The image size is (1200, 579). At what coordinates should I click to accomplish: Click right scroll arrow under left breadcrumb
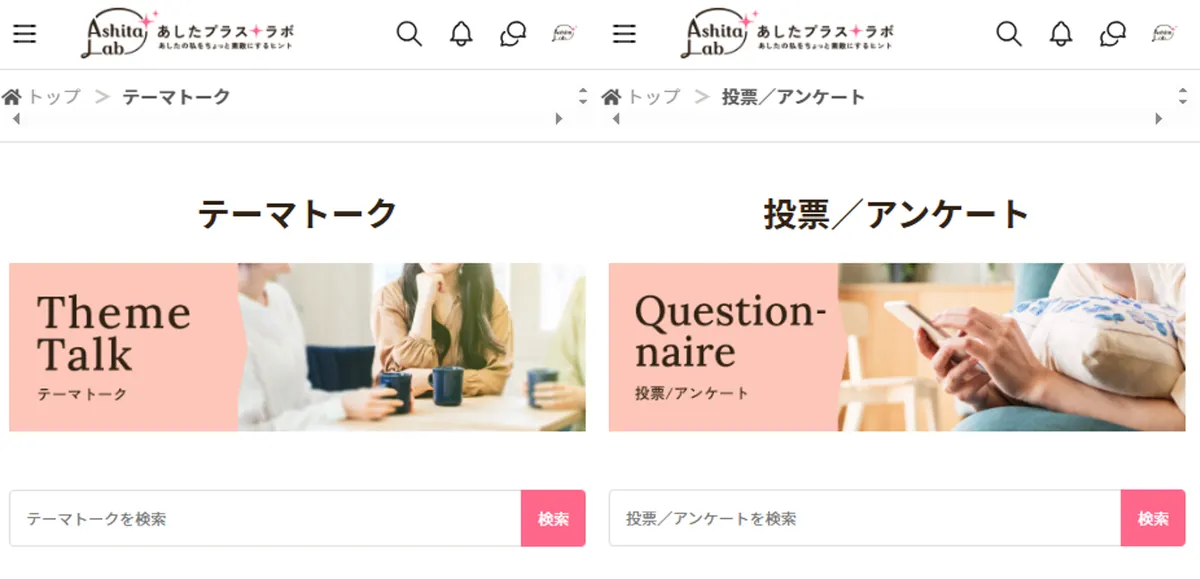(559, 119)
